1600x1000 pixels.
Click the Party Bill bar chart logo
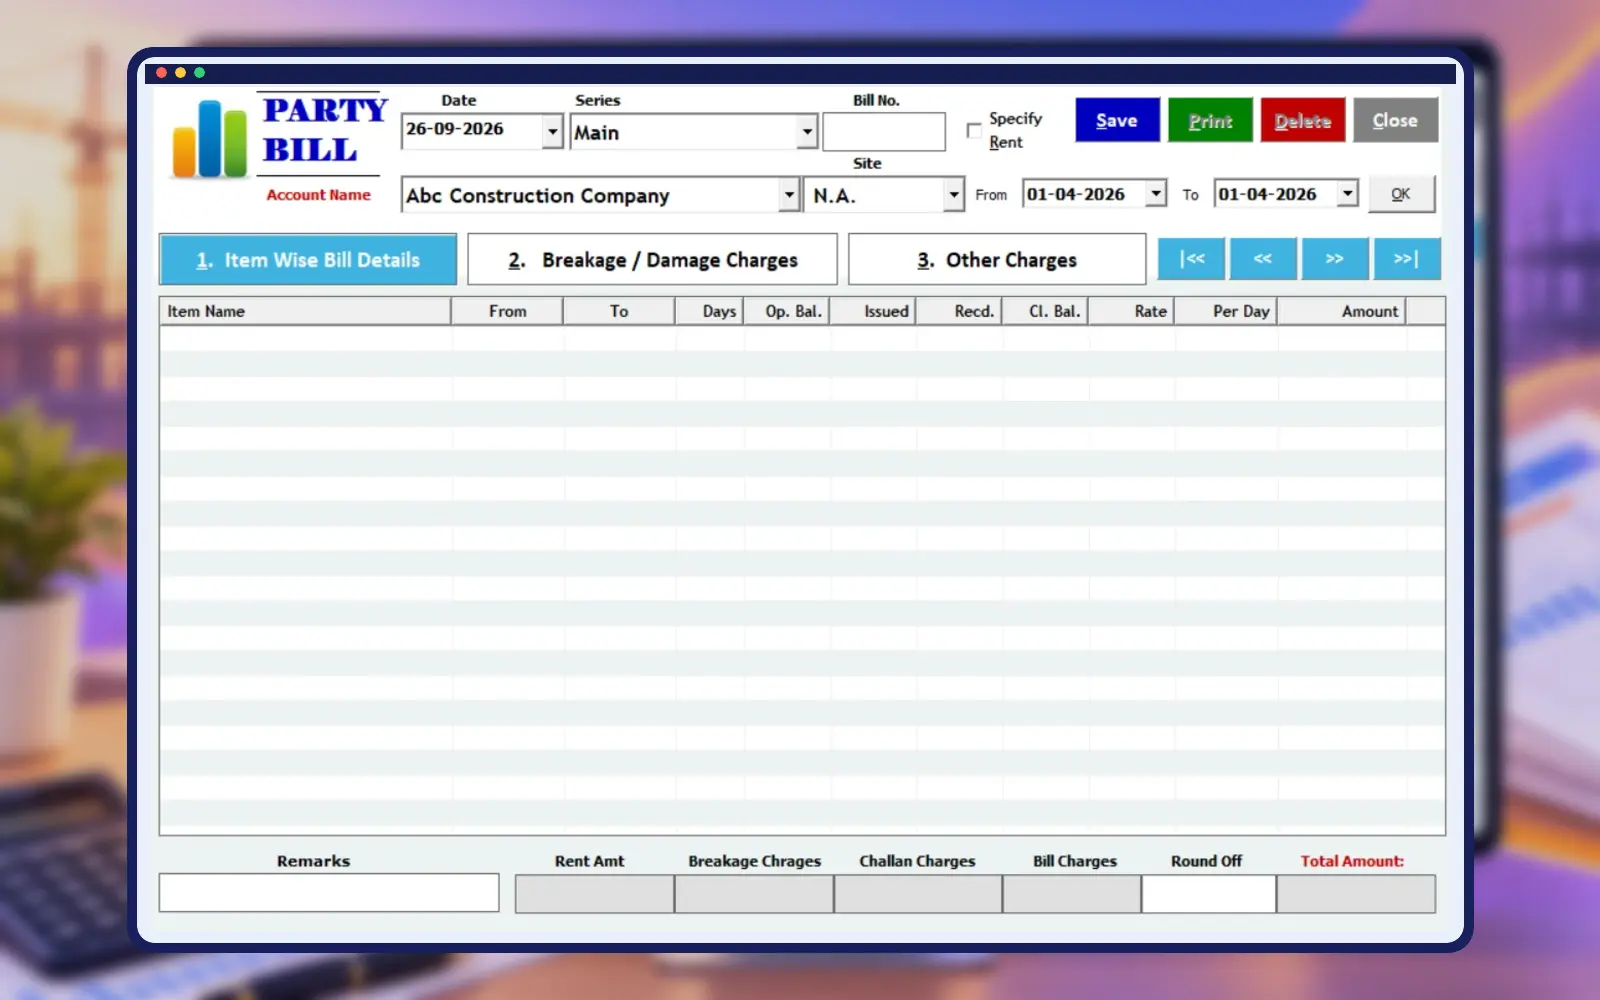[x=209, y=139]
